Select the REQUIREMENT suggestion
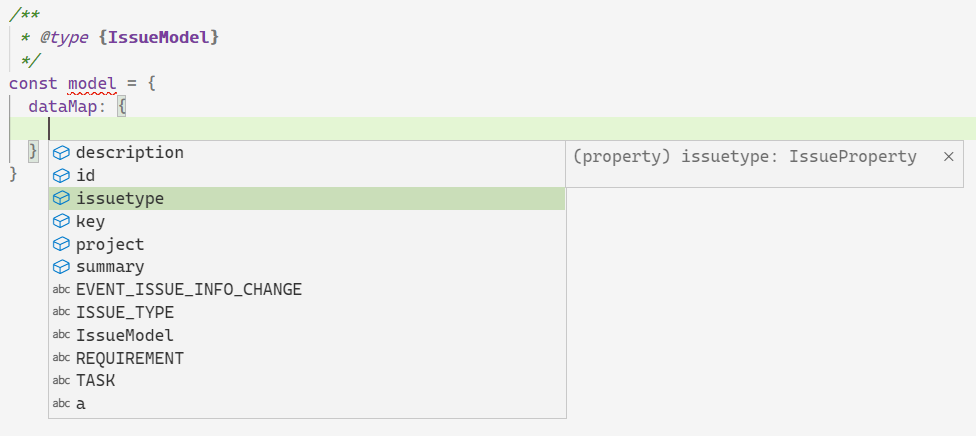 130,359
